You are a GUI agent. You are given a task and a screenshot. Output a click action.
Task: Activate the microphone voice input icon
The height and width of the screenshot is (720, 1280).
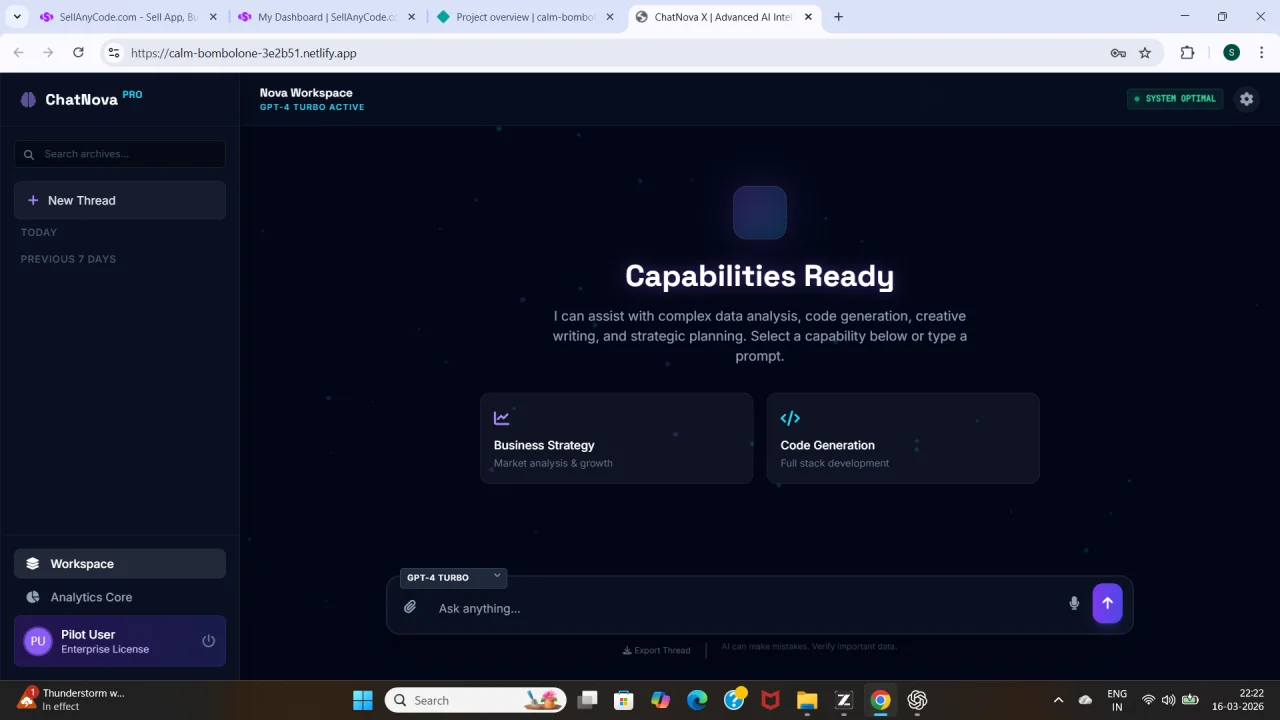pos(1074,603)
